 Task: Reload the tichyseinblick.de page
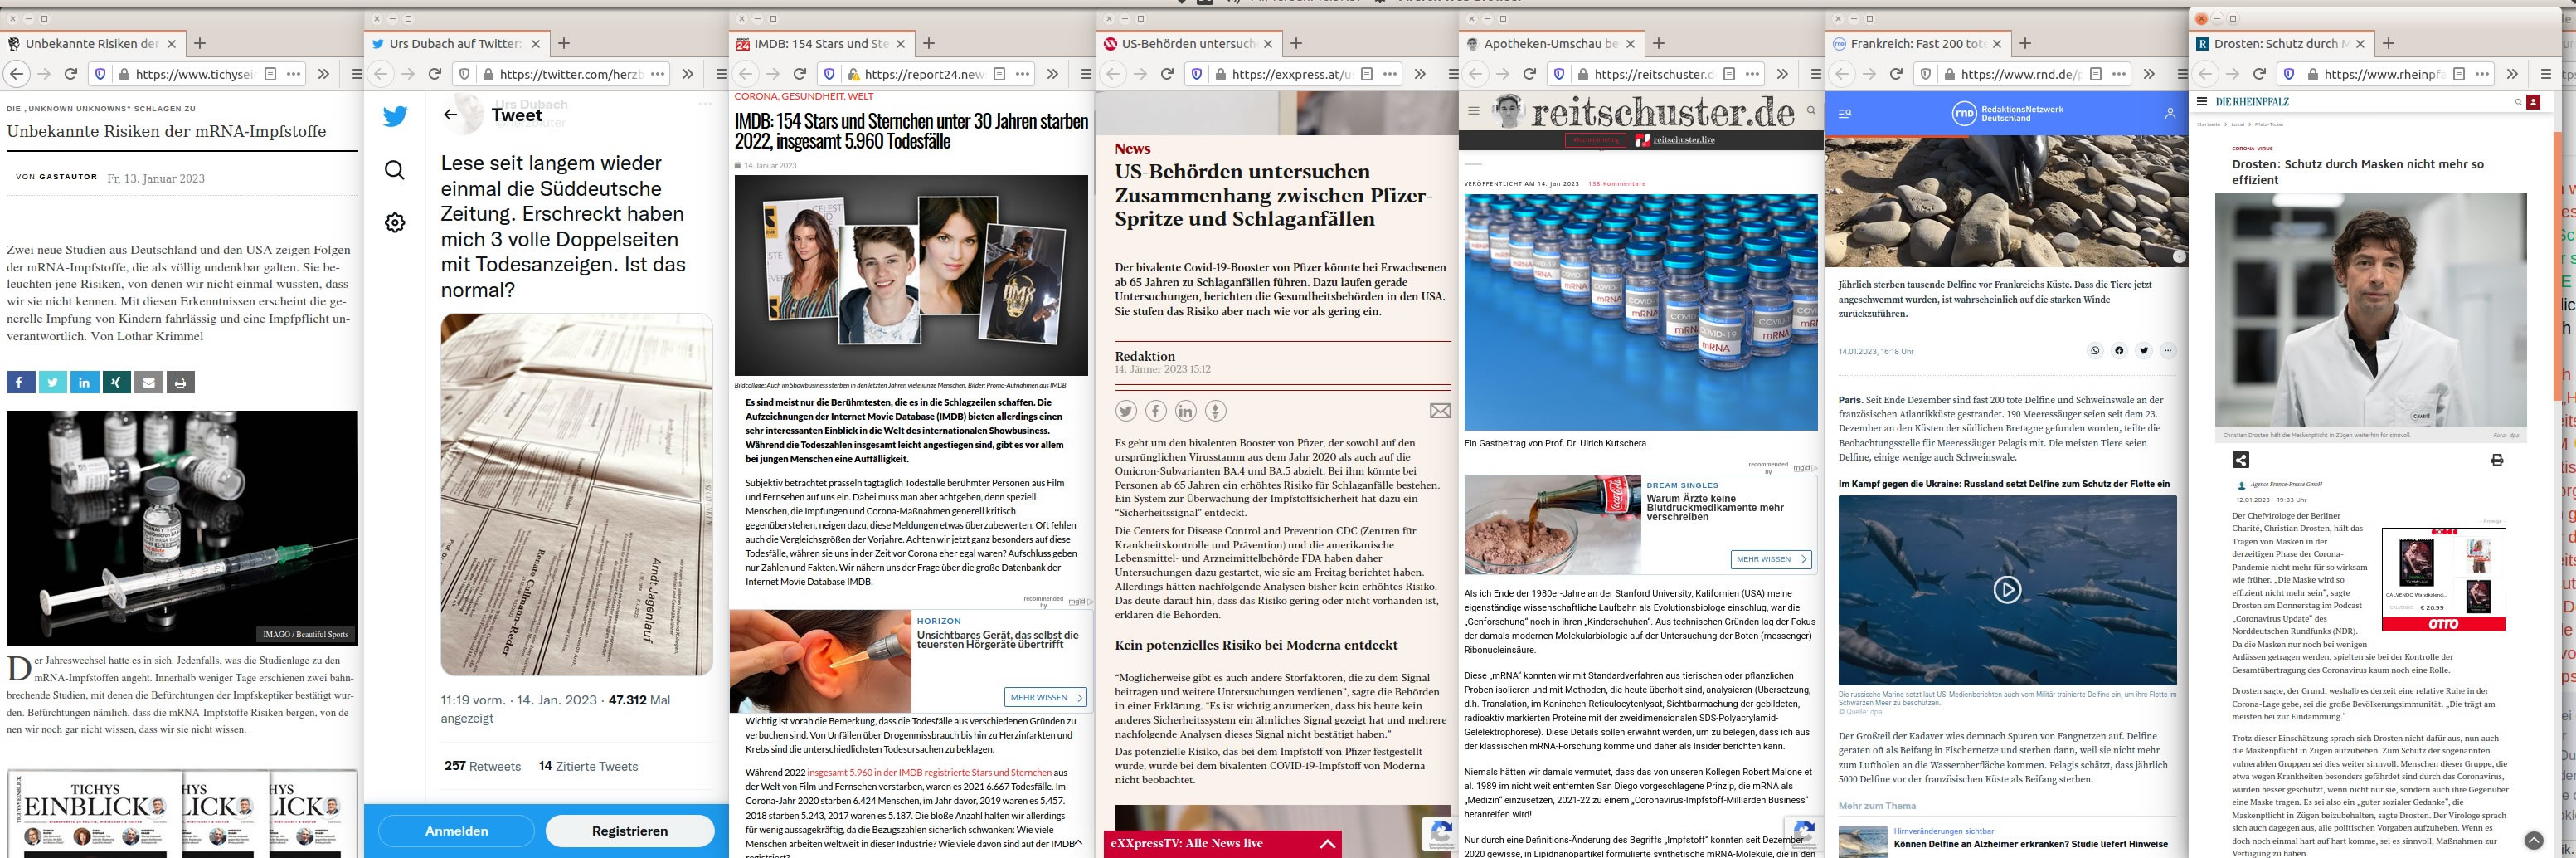coord(71,74)
